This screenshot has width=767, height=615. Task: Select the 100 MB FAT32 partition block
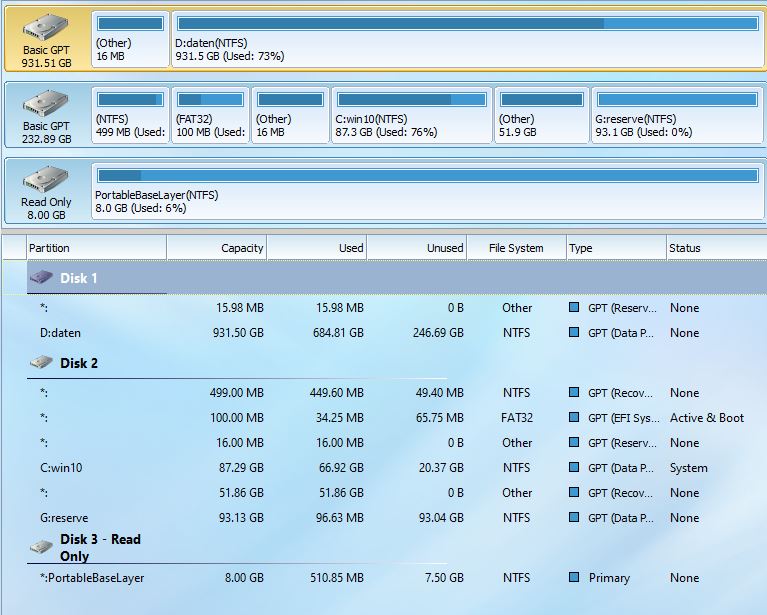click(211, 115)
